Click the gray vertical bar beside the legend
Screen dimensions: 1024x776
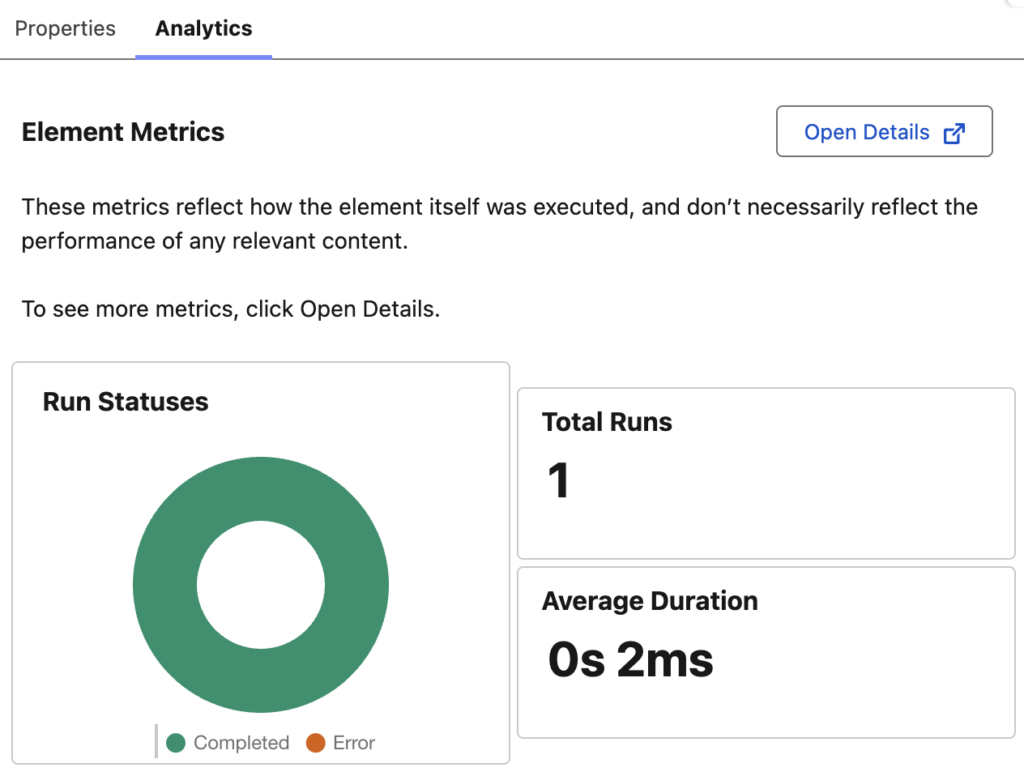pos(156,742)
